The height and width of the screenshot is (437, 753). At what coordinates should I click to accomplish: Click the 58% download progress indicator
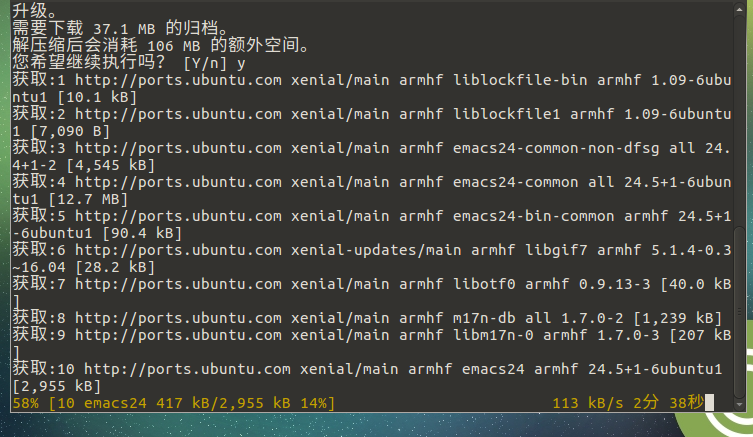point(26,403)
